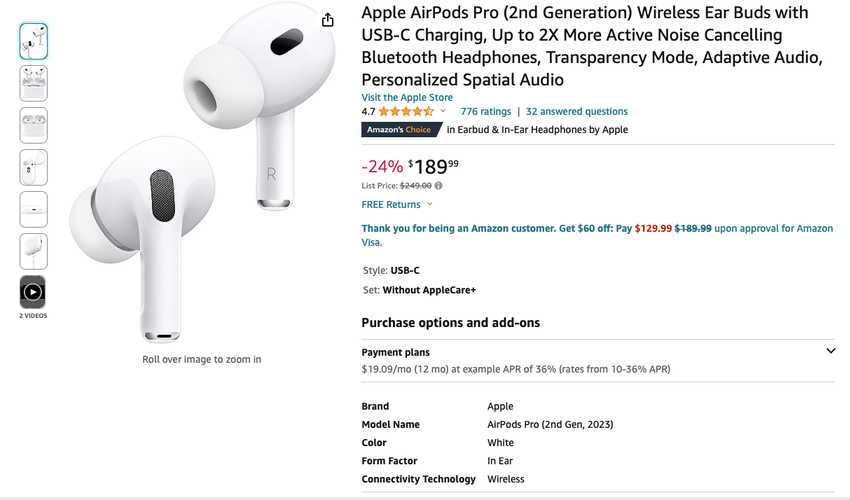Select the sixth thumbnail with charging cable
850x500 pixels.
(x=33, y=251)
